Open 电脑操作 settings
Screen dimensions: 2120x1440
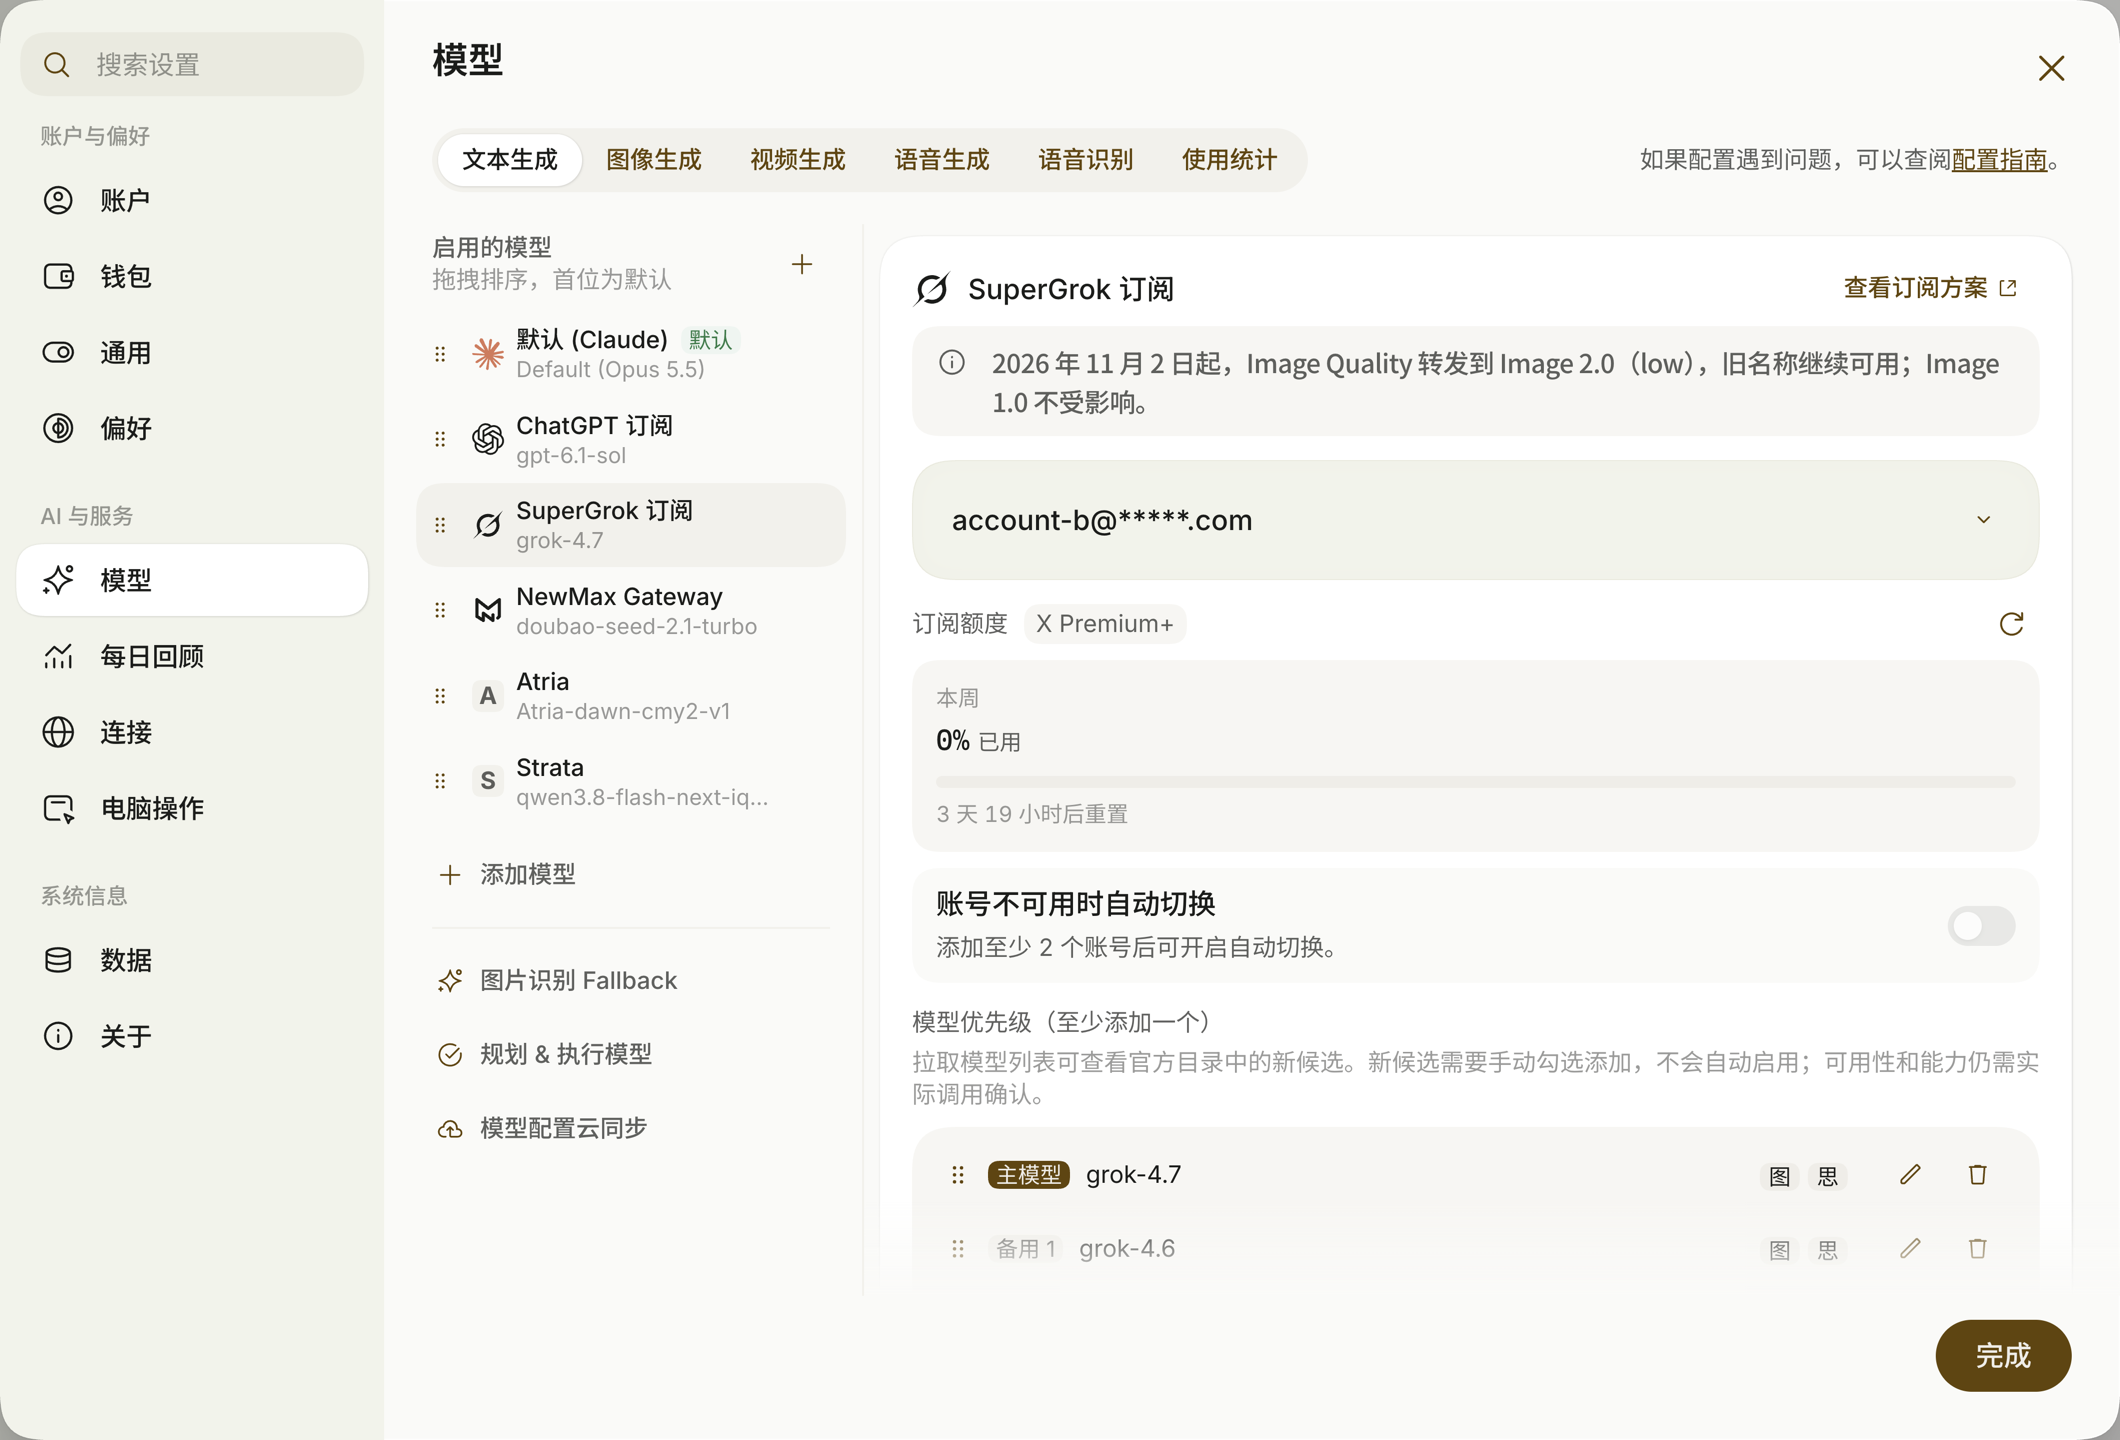coord(192,808)
